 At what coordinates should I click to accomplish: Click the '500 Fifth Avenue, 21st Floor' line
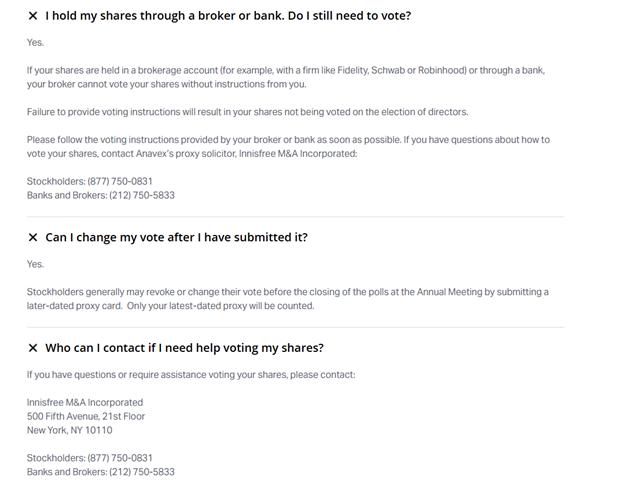point(86,417)
